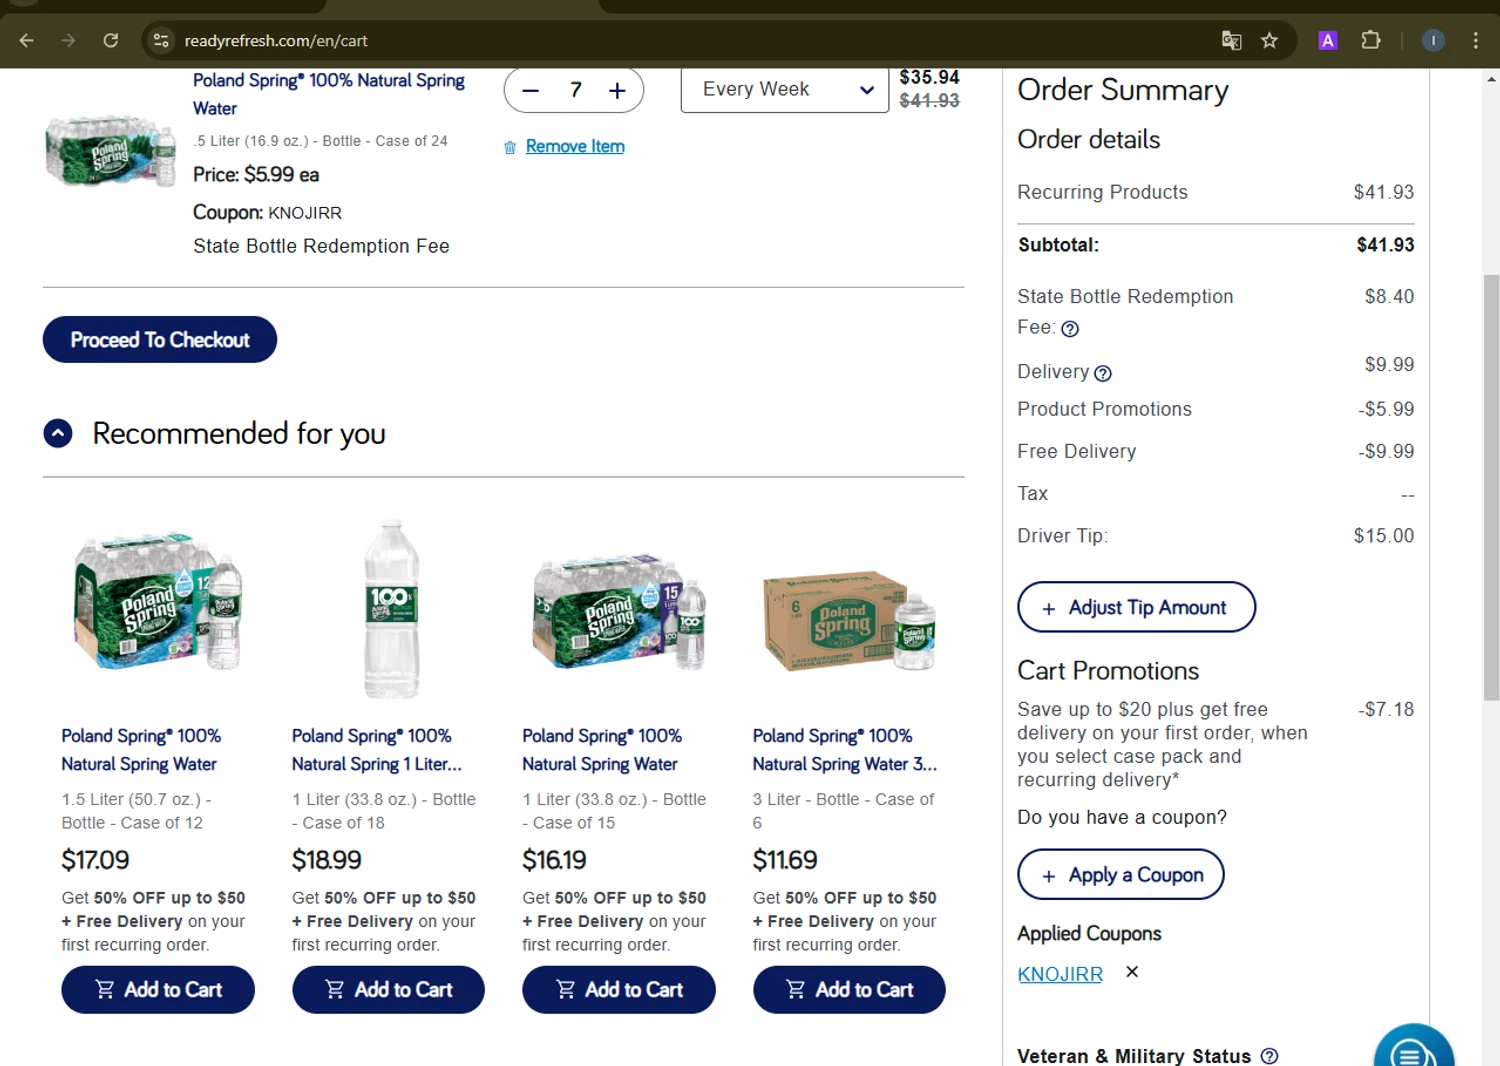Open the Every Week frequency dropdown
The height and width of the screenshot is (1066, 1500).
coord(784,90)
